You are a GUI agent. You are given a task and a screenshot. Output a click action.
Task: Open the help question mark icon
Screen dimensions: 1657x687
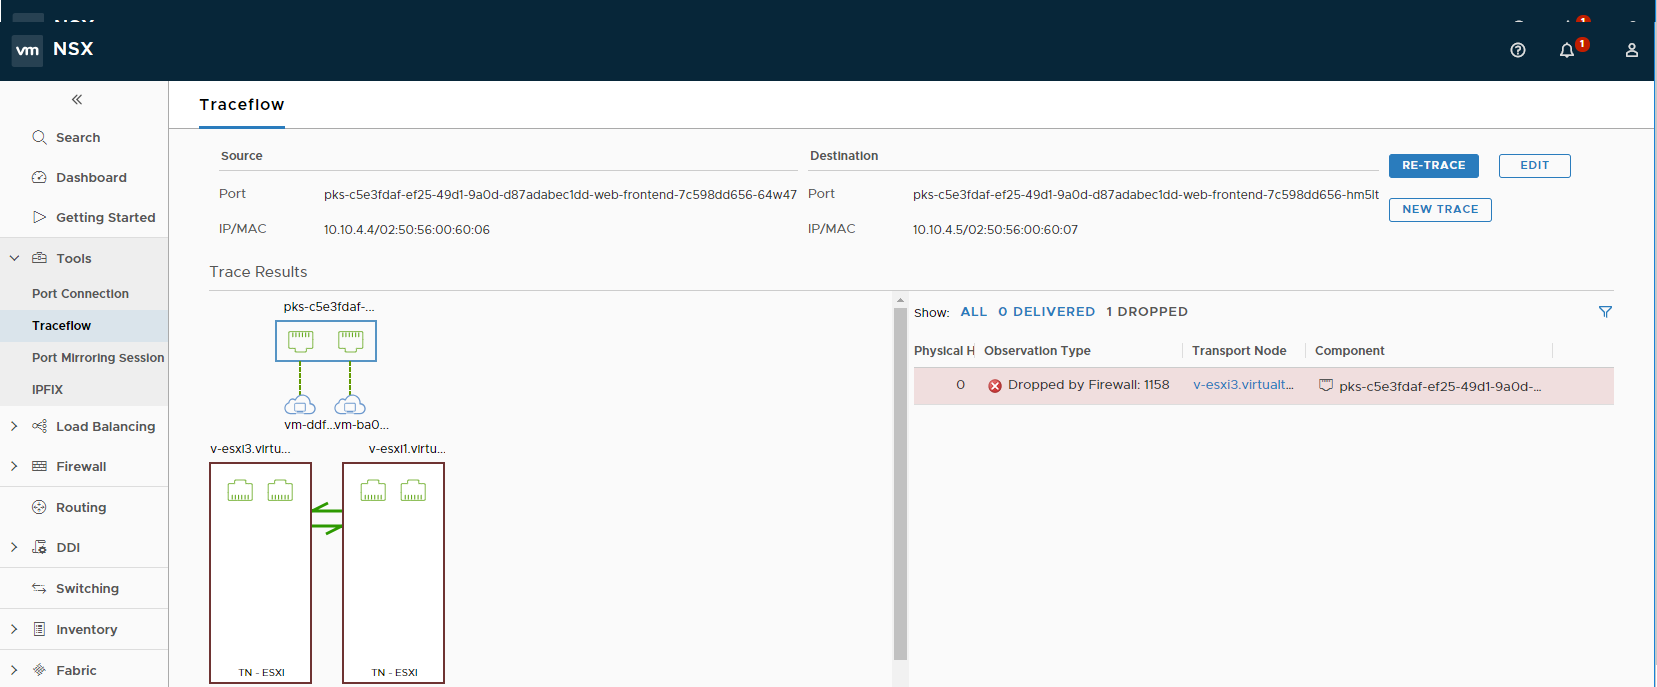pos(1518,50)
